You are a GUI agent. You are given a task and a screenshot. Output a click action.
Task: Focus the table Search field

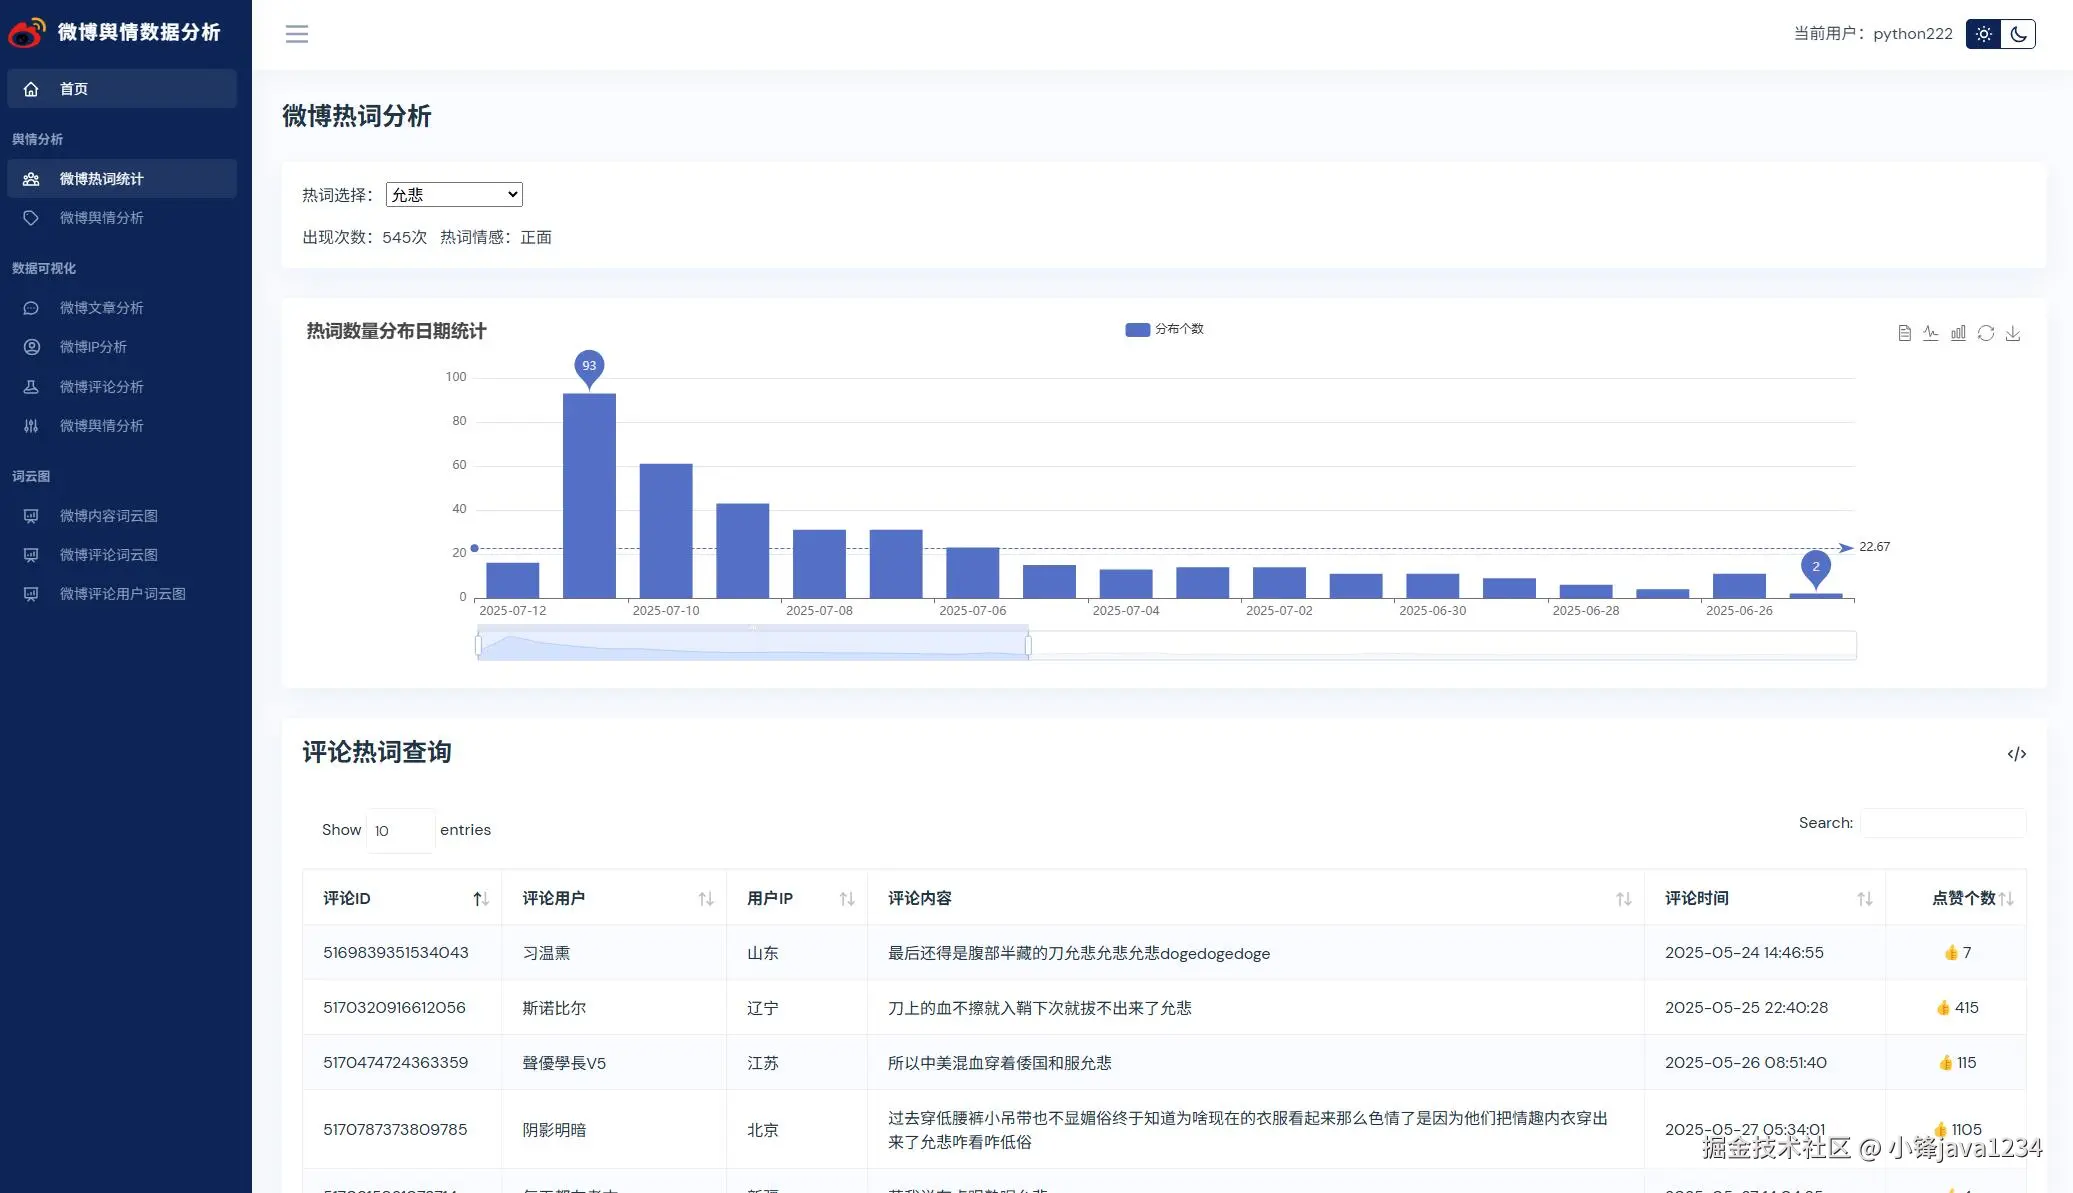1942,823
